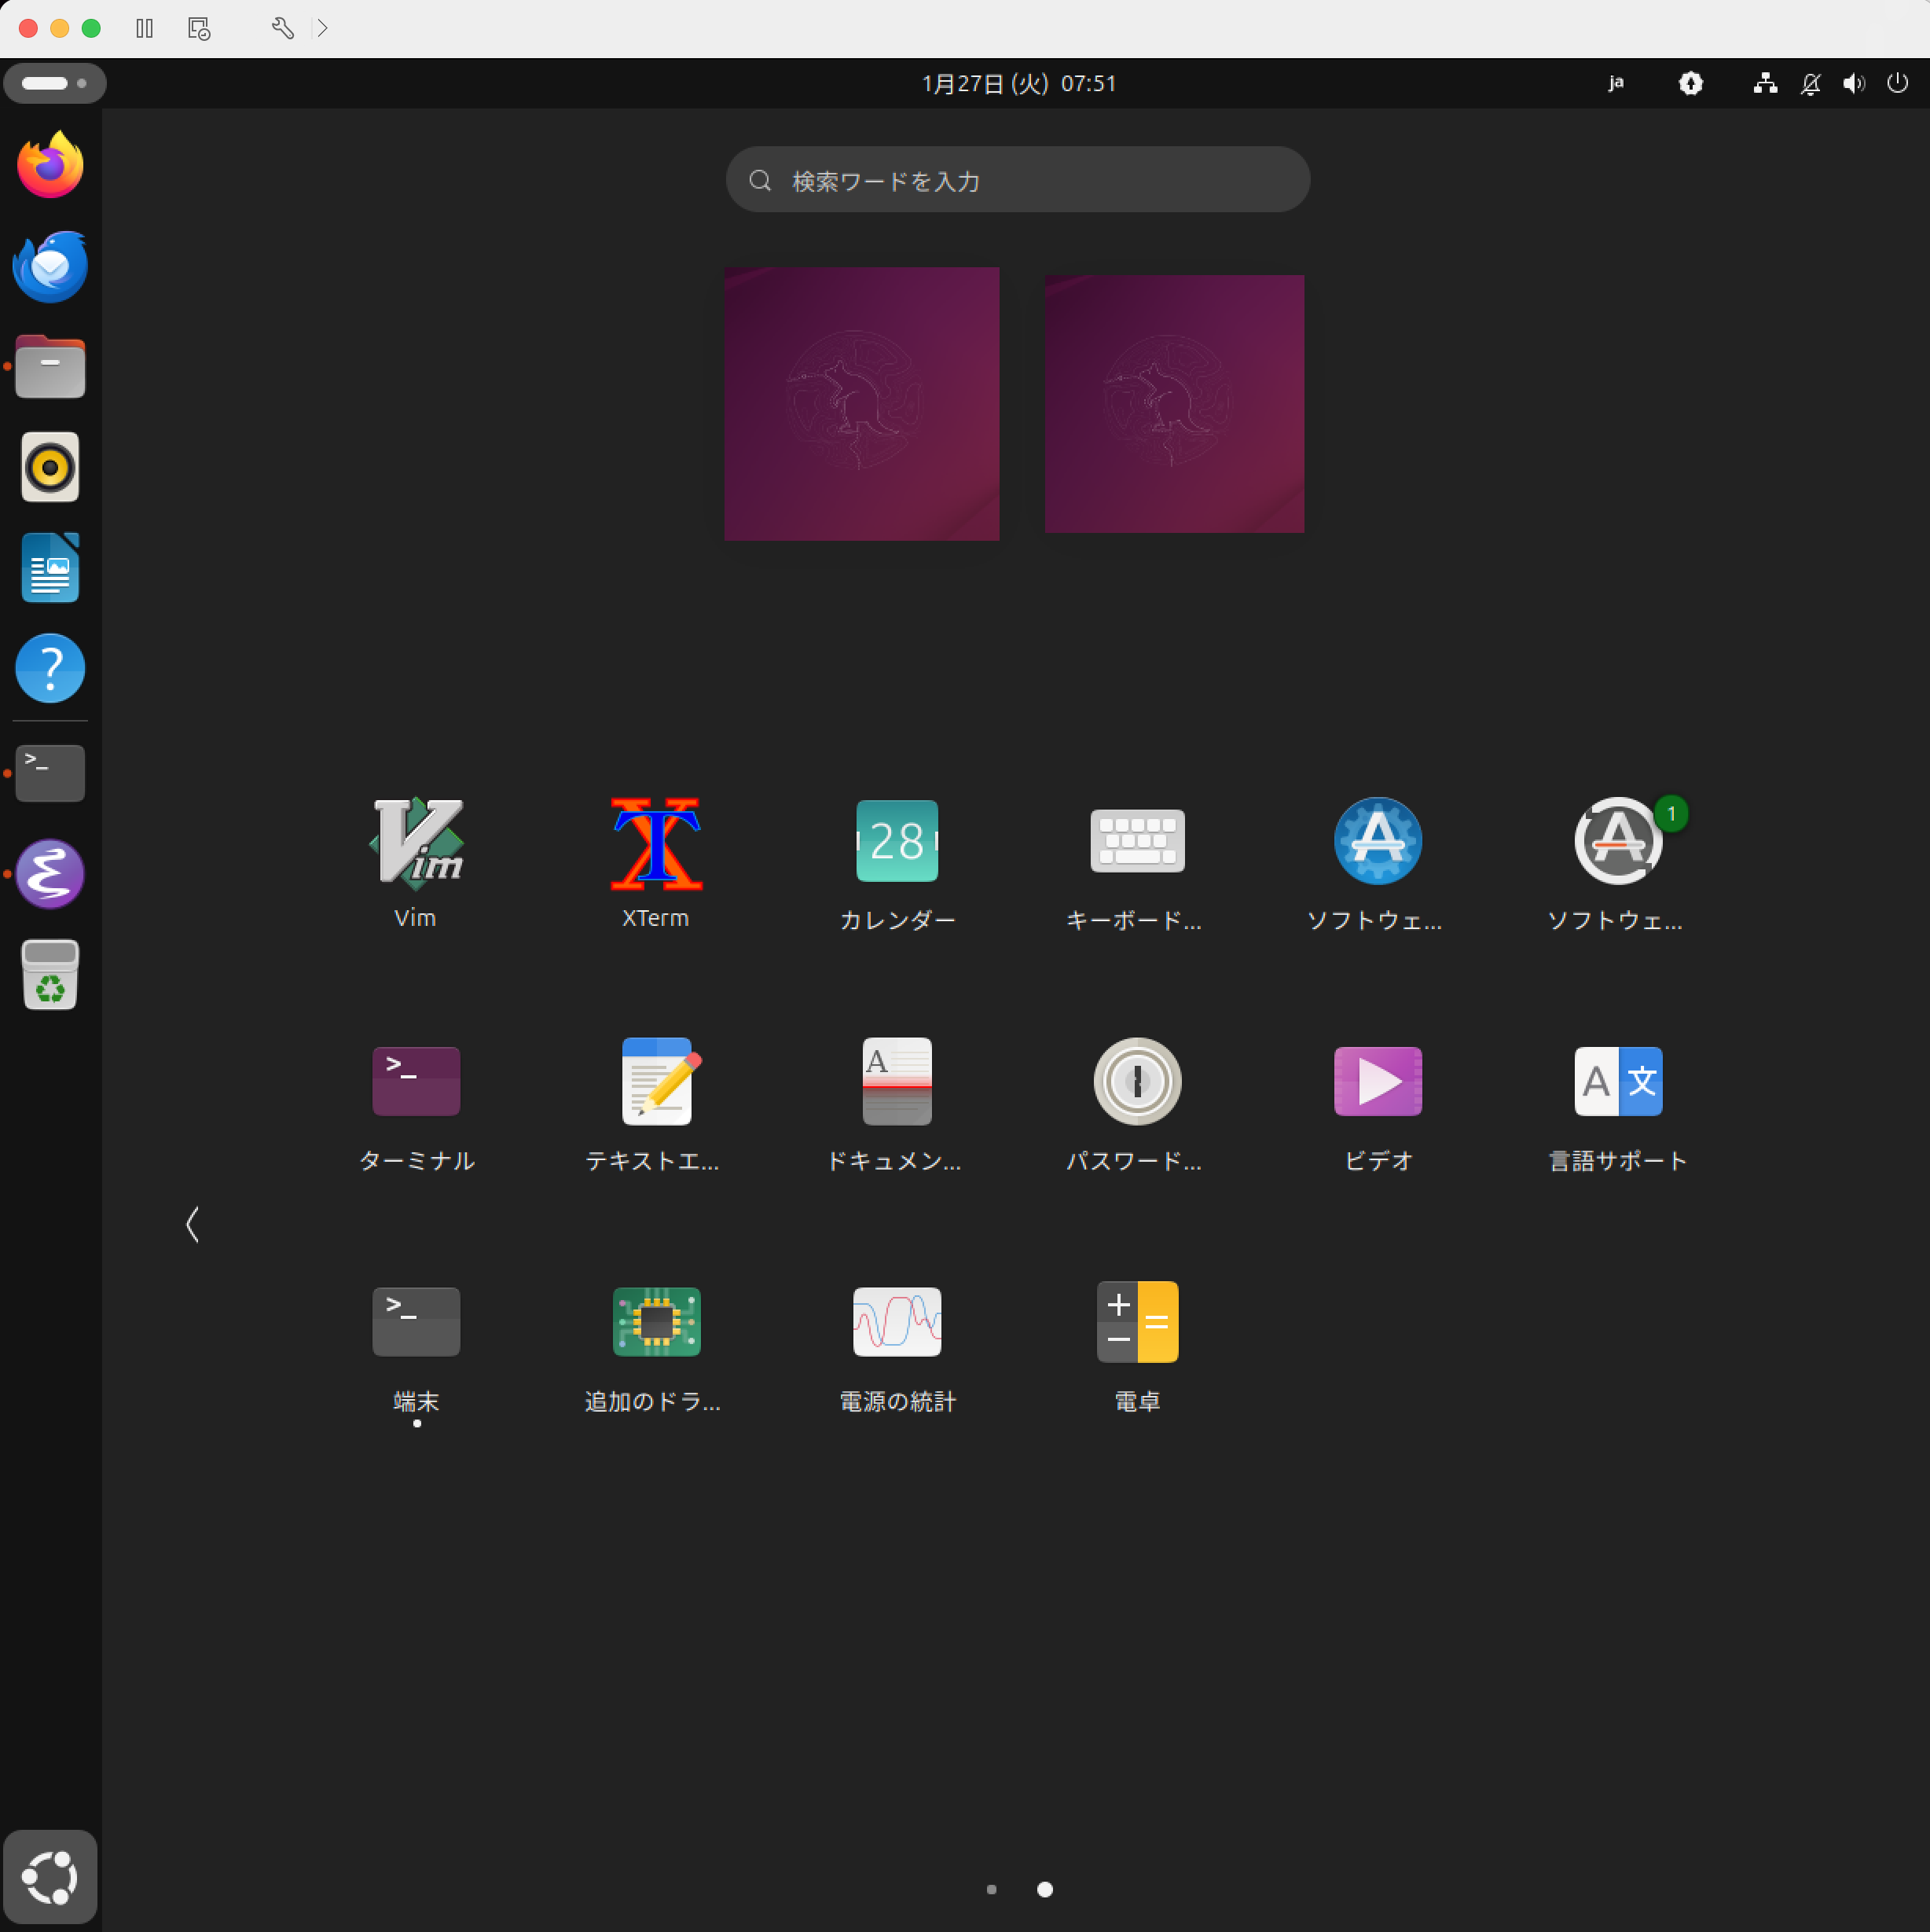The height and width of the screenshot is (1932, 1930).
Task: Launch the Videos (ビデオ) player
Action: pyautogui.click(x=1377, y=1082)
